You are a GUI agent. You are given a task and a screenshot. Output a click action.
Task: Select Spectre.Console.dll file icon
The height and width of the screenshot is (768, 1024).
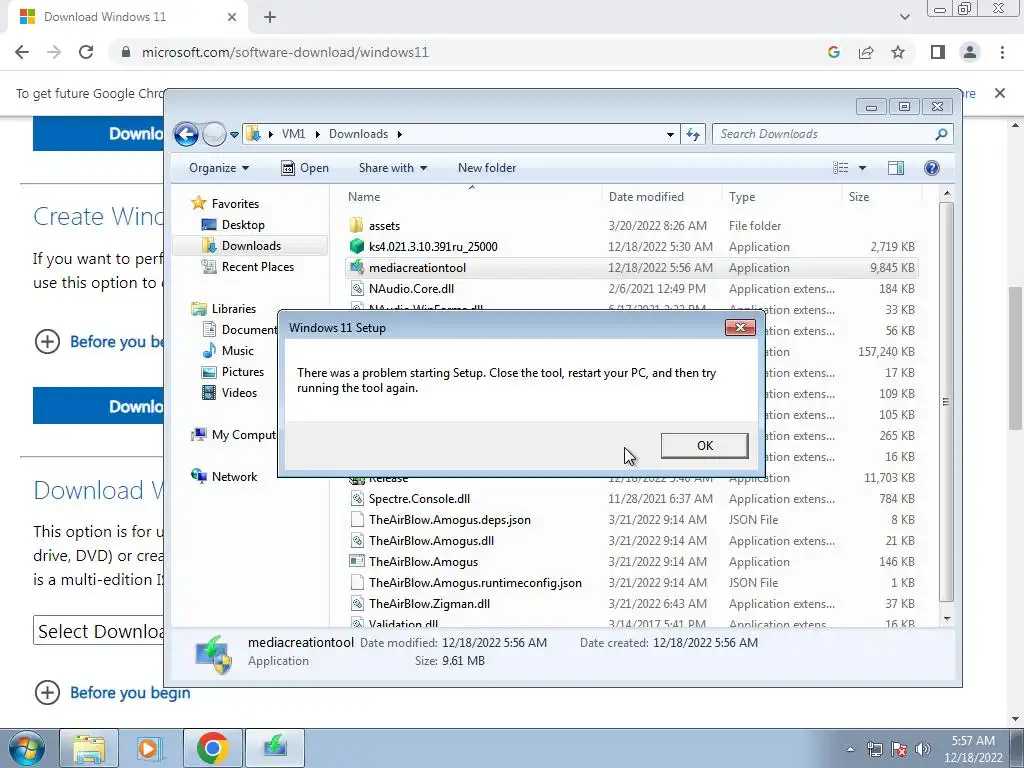(x=357, y=499)
